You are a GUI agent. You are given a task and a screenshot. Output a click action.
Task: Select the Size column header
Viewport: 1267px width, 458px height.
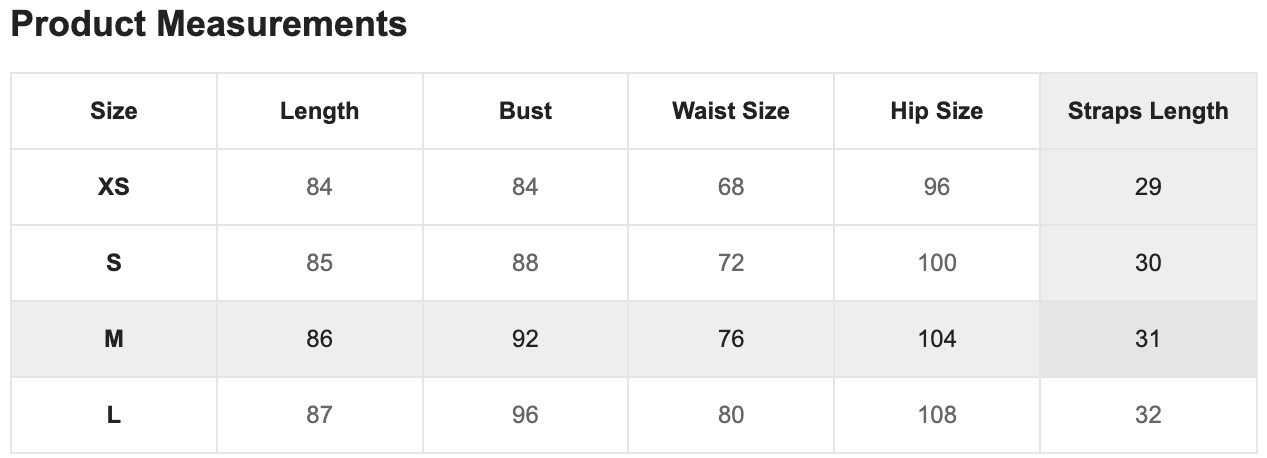coord(114,111)
